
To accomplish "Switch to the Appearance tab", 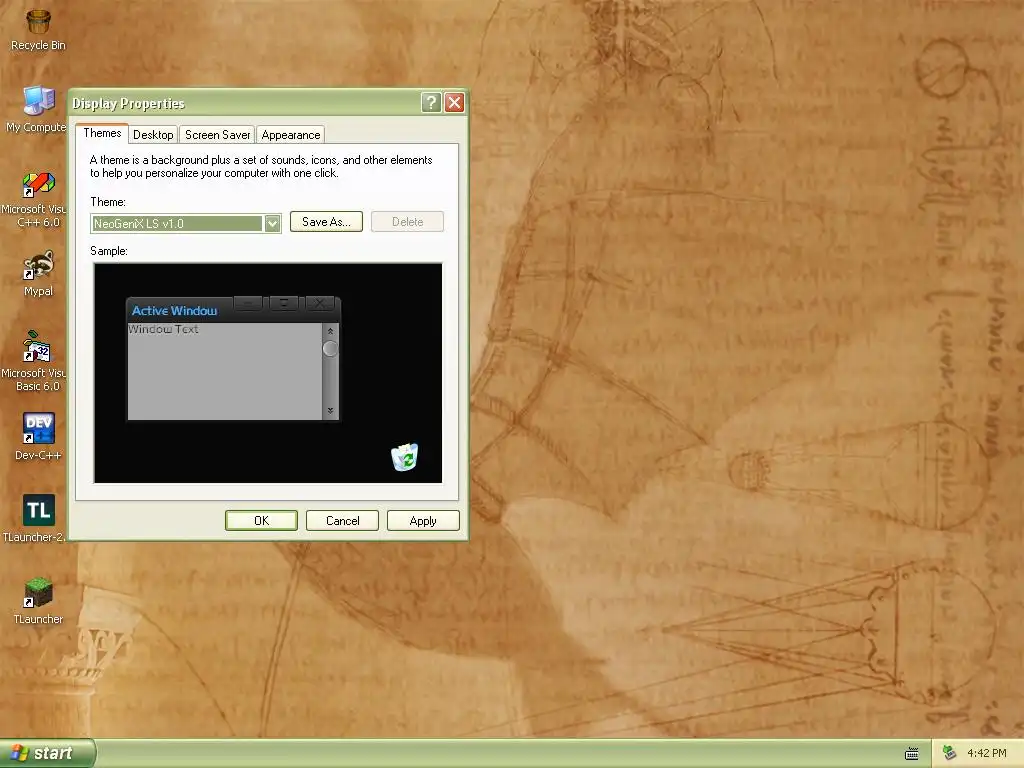I will (291, 135).
